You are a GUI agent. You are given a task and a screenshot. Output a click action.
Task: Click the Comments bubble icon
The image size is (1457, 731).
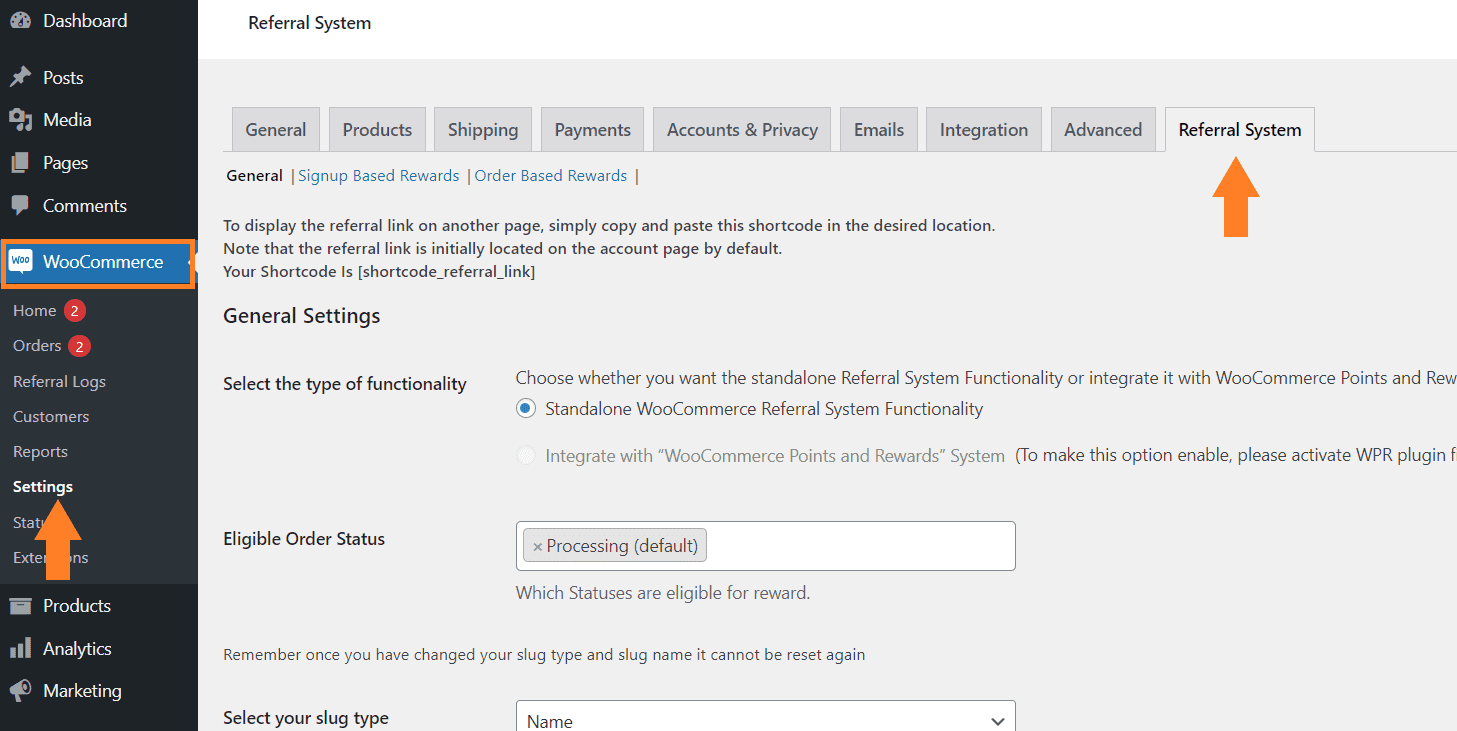pyautogui.click(x=20, y=205)
